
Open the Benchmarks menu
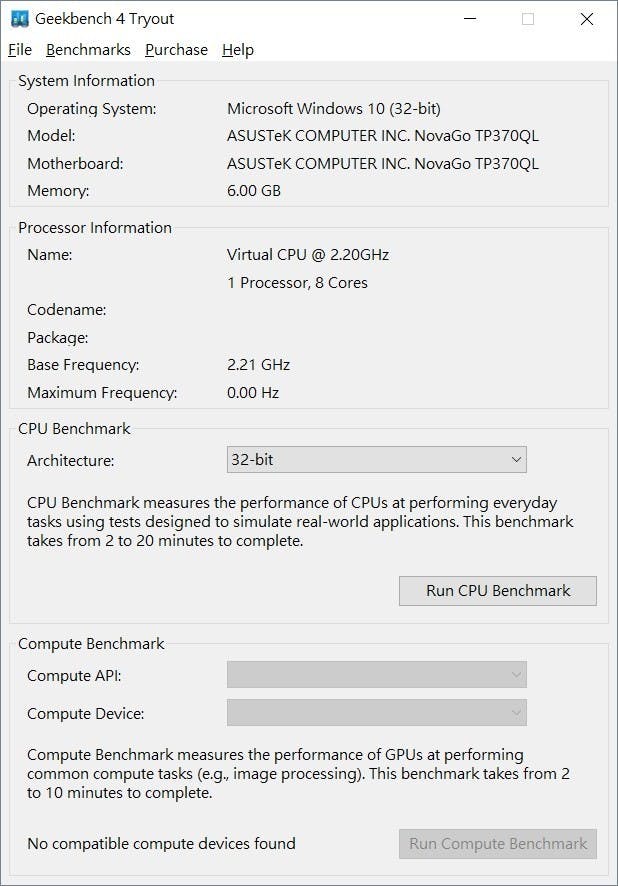pos(88,50)
